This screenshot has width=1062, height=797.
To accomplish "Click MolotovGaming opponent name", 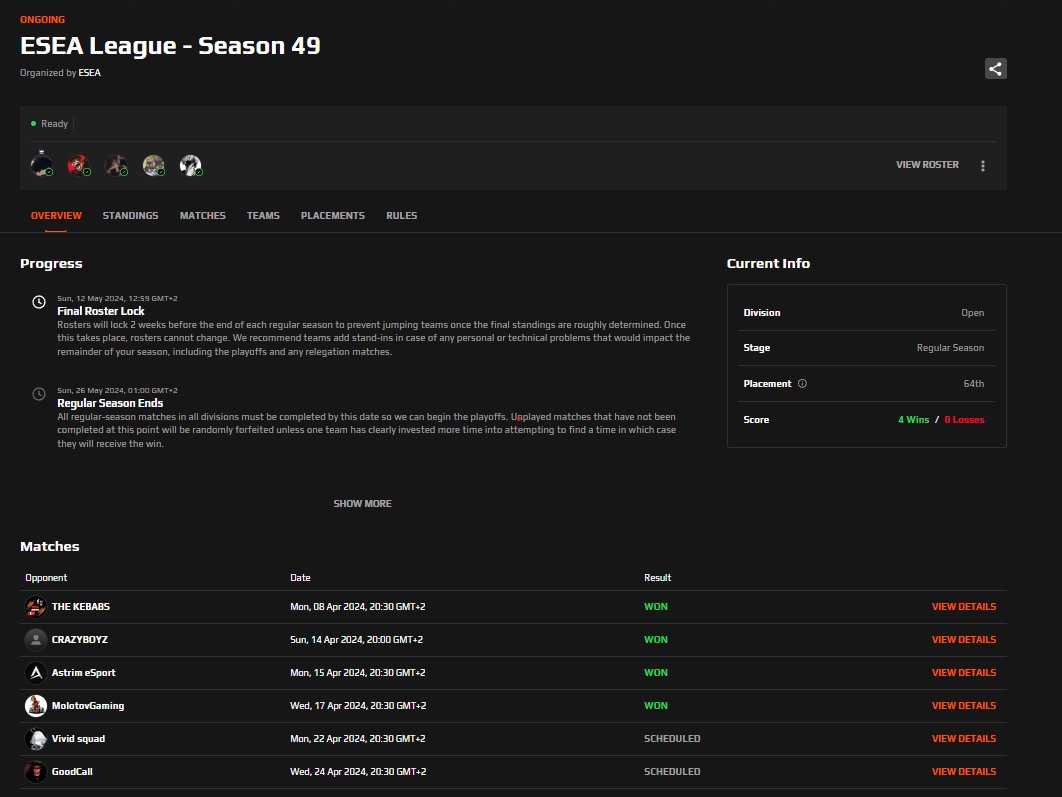I will tap(88, 706).
